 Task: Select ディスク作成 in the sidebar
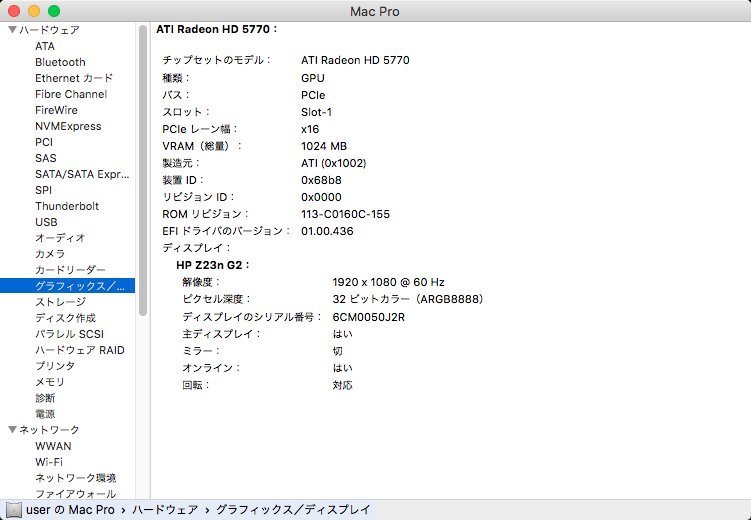pos(66,318)
